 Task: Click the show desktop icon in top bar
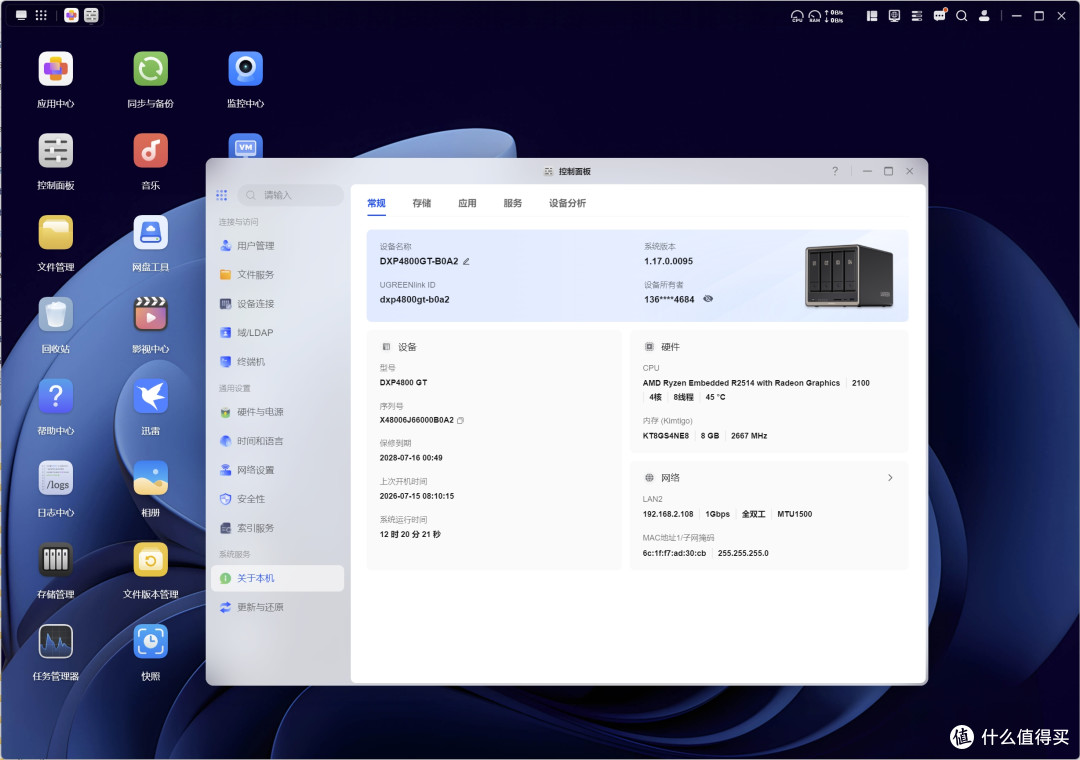tap(21, 15)
